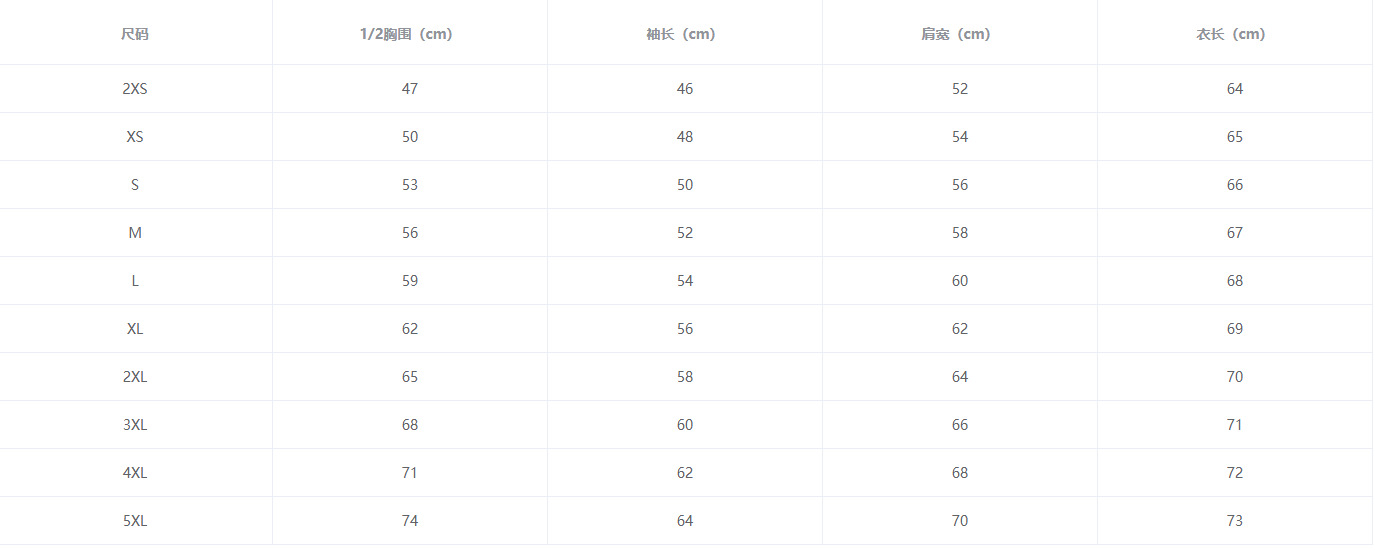Select the XS size row label
Viewport: 1375px width, 550px height.
135,137
